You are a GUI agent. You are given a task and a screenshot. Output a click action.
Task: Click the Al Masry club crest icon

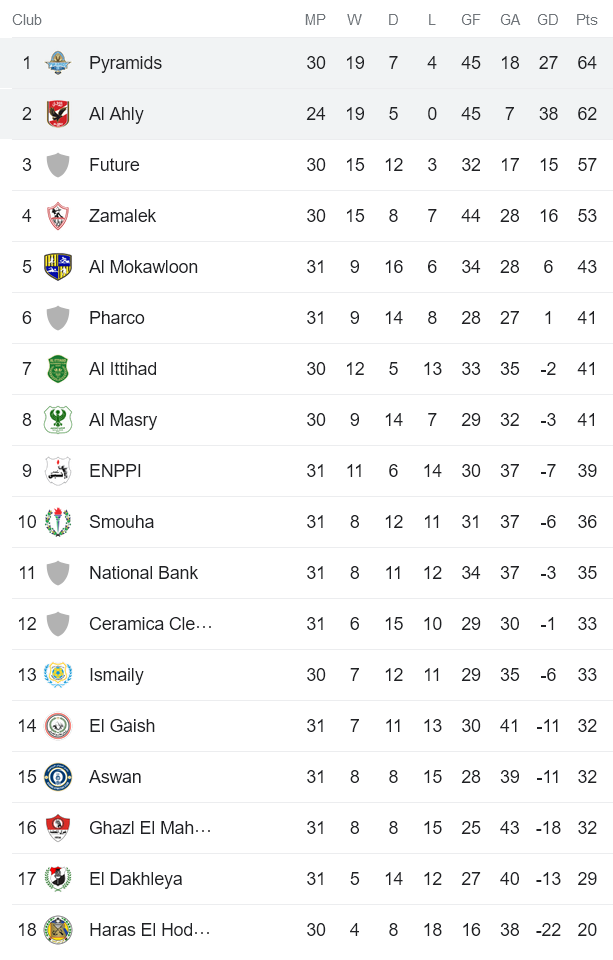[58, 420]
